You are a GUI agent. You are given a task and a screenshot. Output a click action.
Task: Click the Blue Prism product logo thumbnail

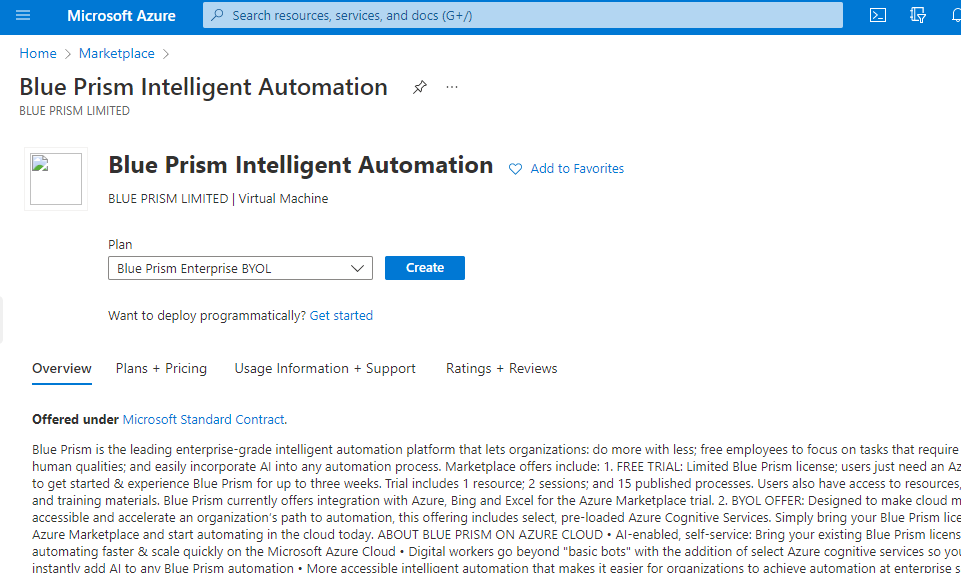56,179
